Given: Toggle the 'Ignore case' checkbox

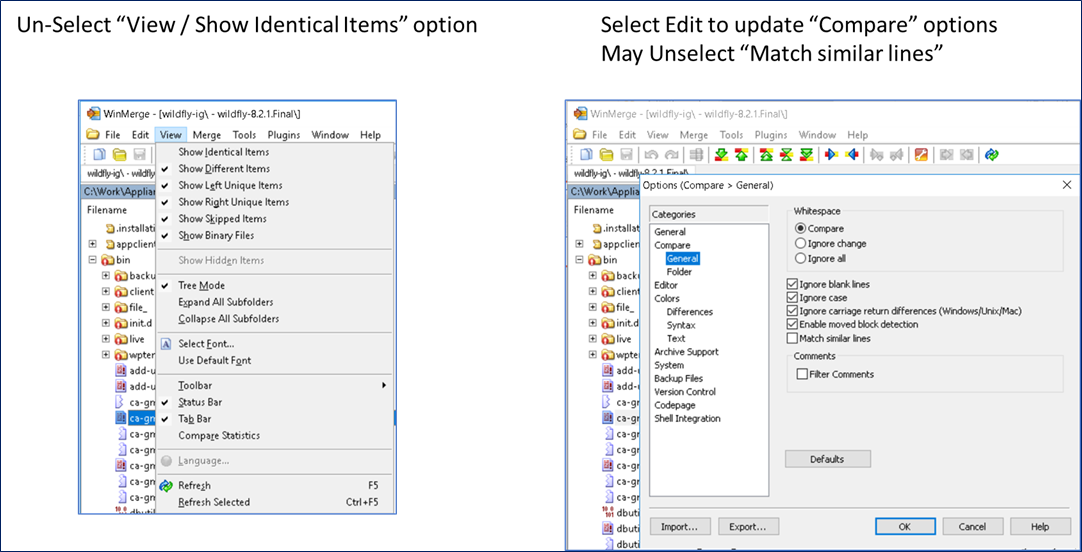Looking at the screenshot, I should pyautogui.click(x=792, y=298).
